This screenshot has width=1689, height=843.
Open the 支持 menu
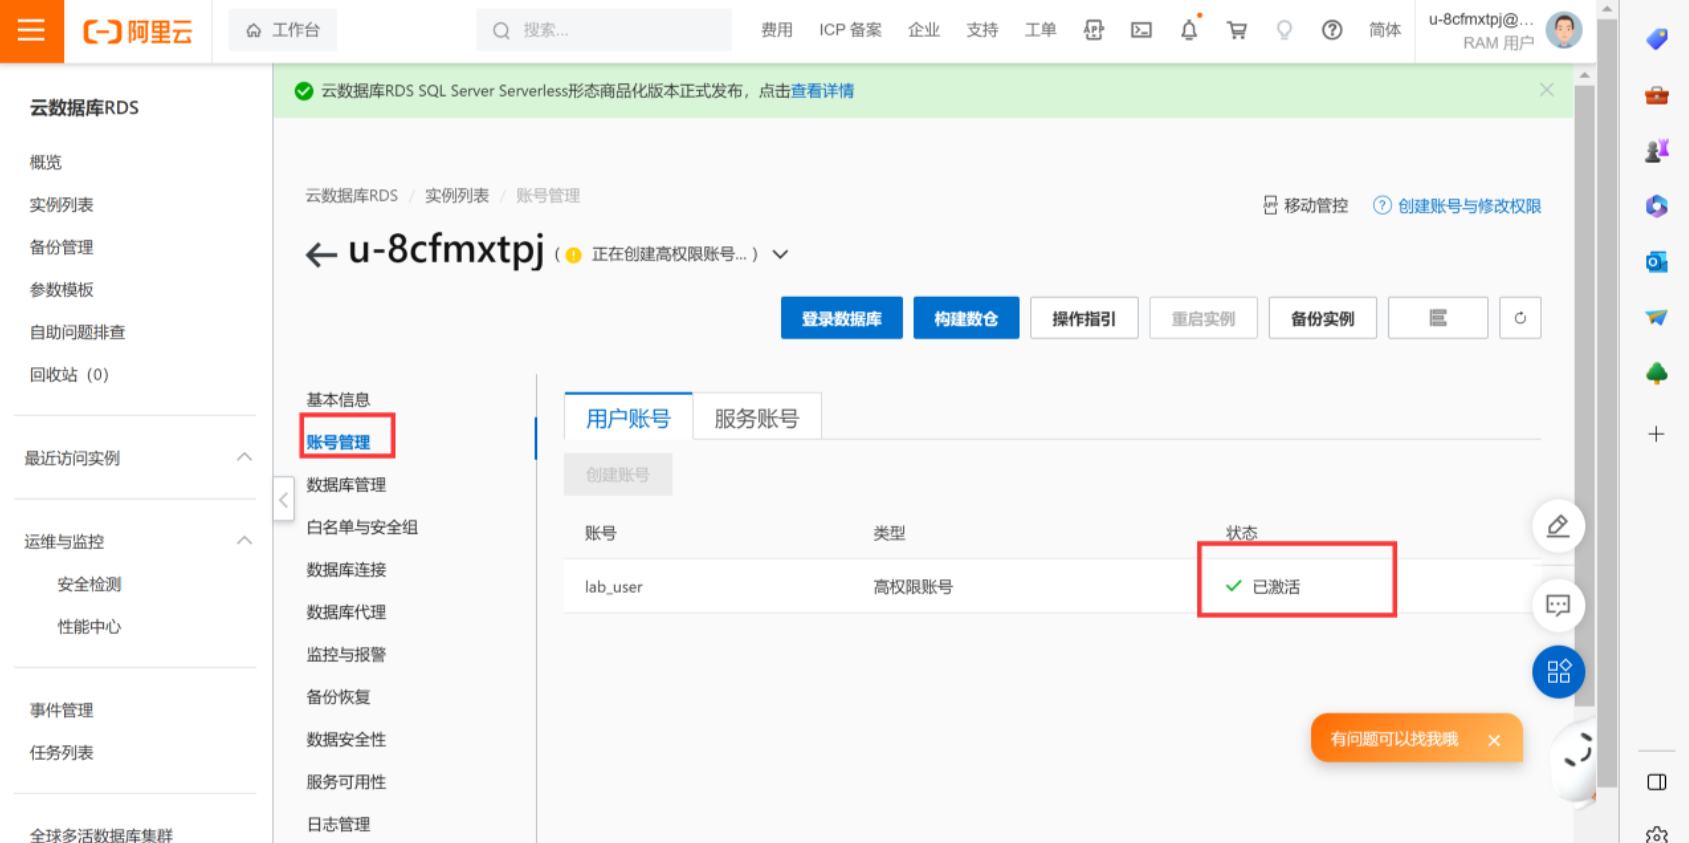[982, 30]
